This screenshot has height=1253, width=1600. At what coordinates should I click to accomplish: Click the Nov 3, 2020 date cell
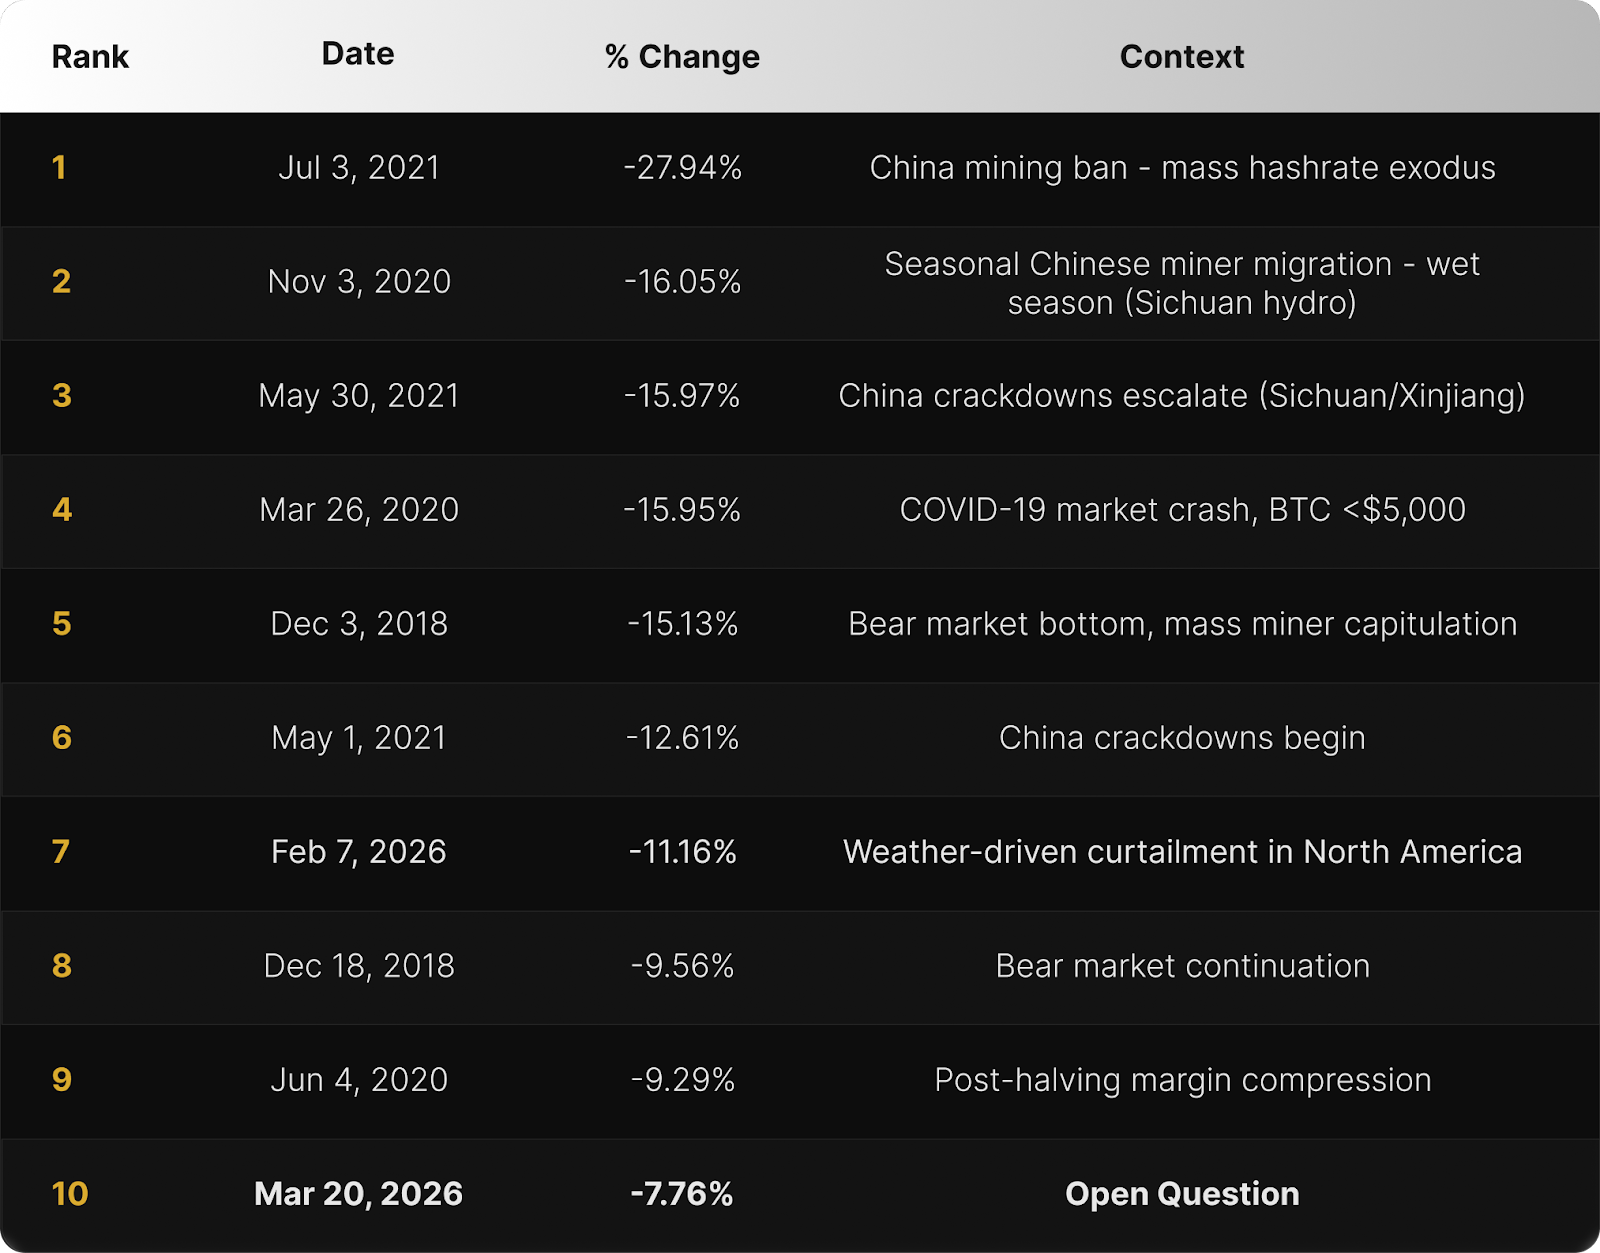pyautogui.click(x=359, y=281)
